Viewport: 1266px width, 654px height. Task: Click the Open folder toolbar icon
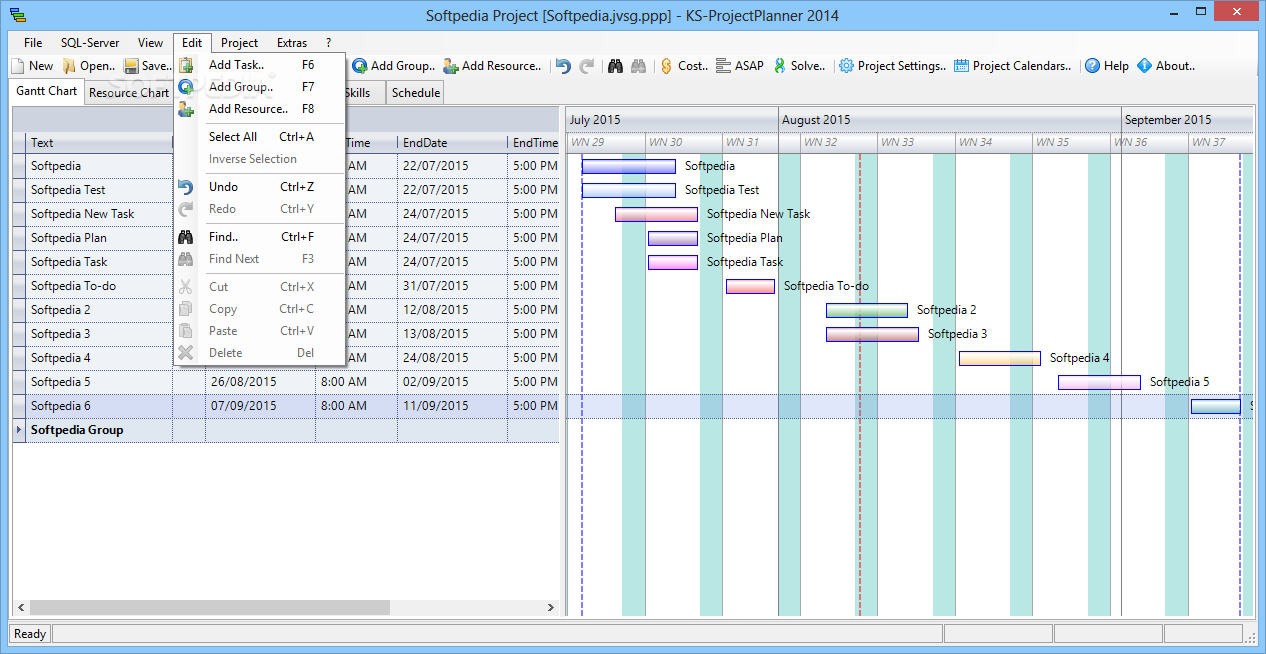pos(69,66)
